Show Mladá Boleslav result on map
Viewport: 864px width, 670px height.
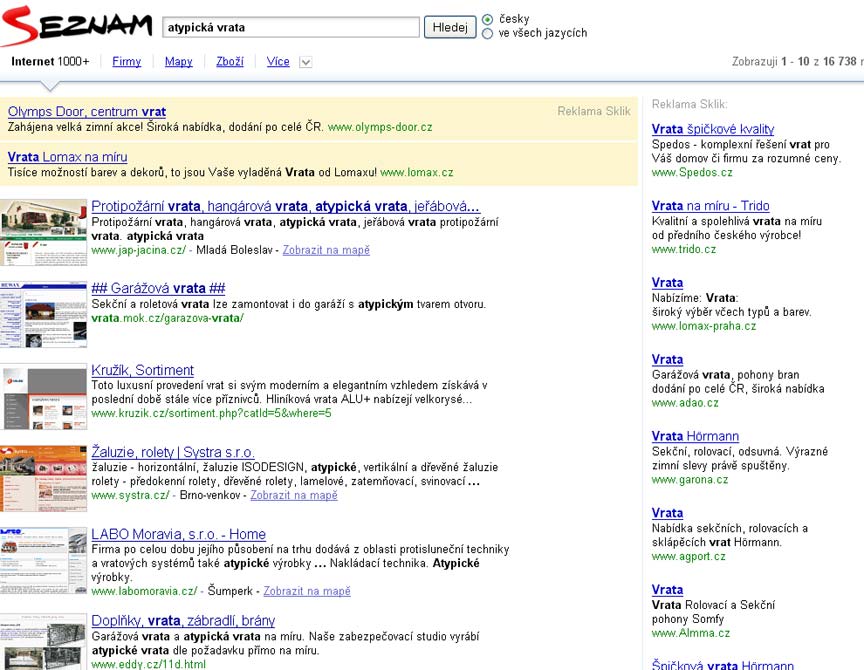coord(326,250)
